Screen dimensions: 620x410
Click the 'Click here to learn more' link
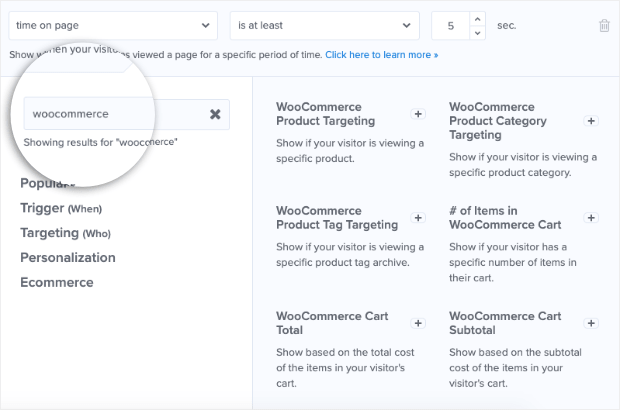381,54
